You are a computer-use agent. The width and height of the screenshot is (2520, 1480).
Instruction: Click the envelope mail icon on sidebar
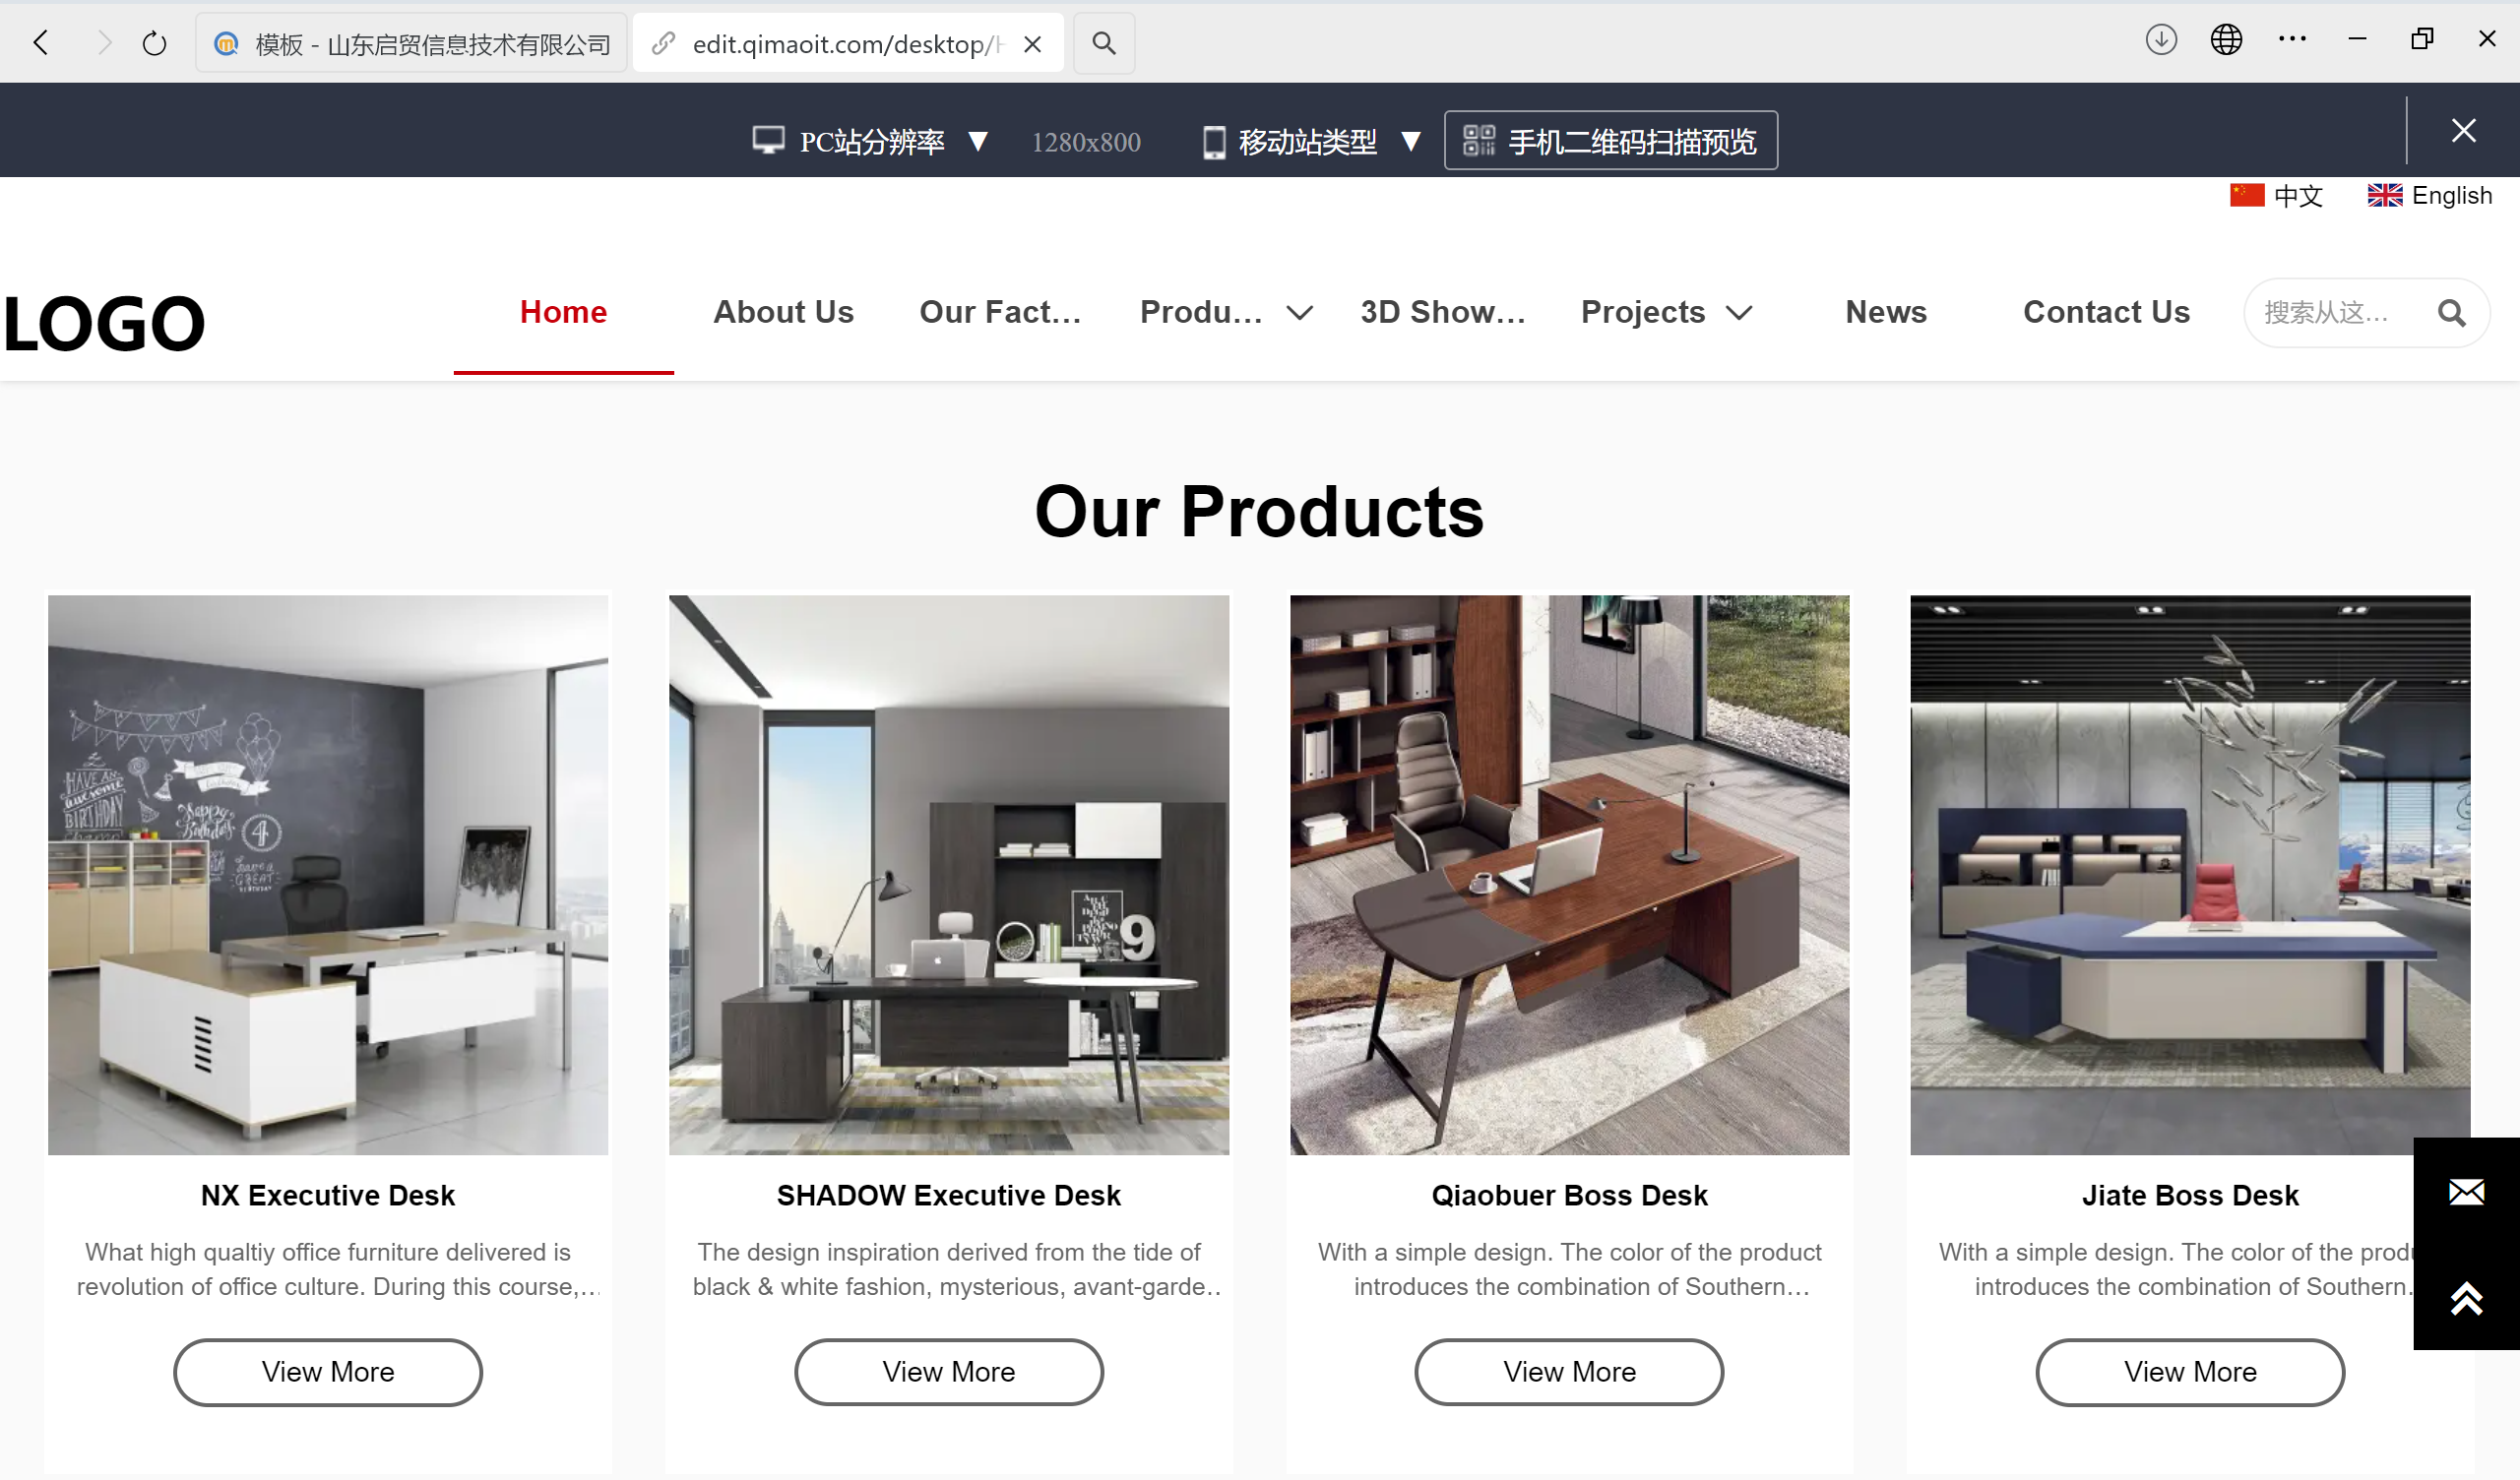2466,1191
